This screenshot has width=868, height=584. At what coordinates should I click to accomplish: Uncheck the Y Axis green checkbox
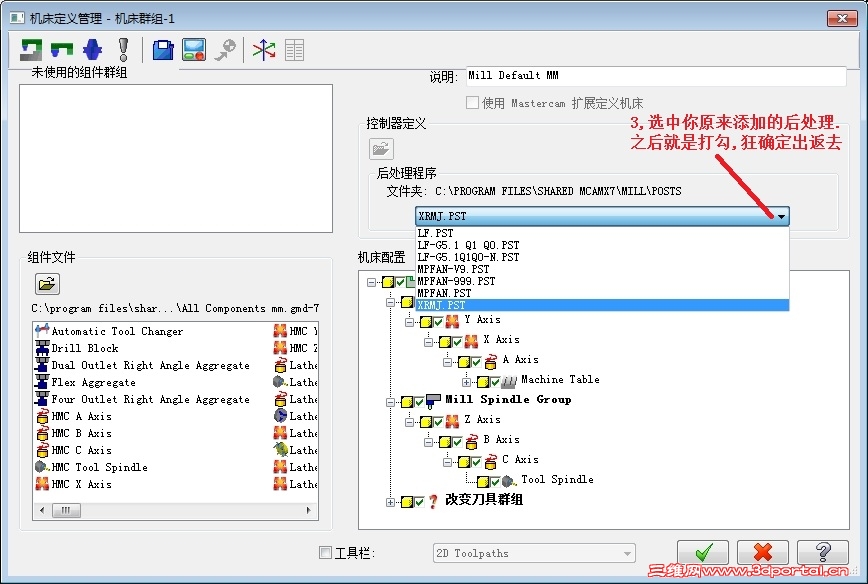[438, 322]
